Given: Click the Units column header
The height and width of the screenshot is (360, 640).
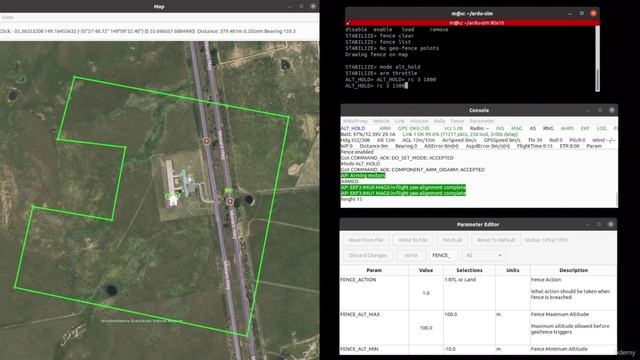Looking at the screenshot, I should point(513,270).
